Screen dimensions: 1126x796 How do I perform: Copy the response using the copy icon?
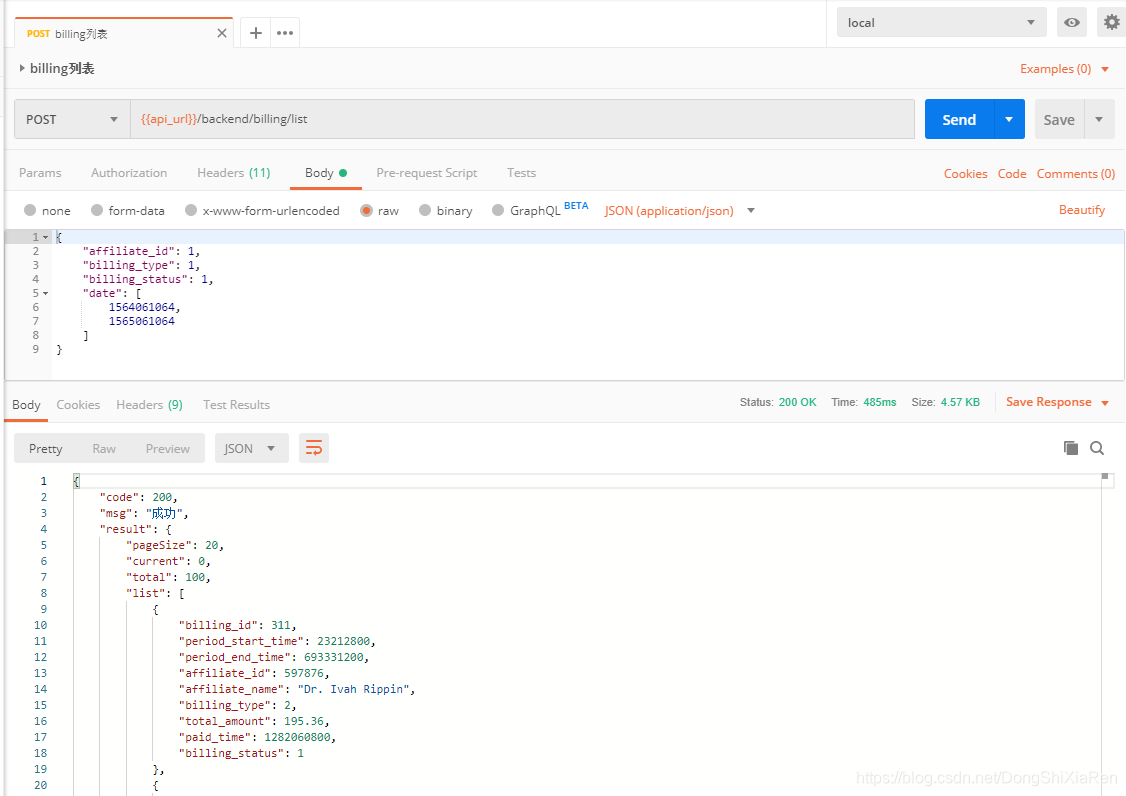tap(1073, 448)
